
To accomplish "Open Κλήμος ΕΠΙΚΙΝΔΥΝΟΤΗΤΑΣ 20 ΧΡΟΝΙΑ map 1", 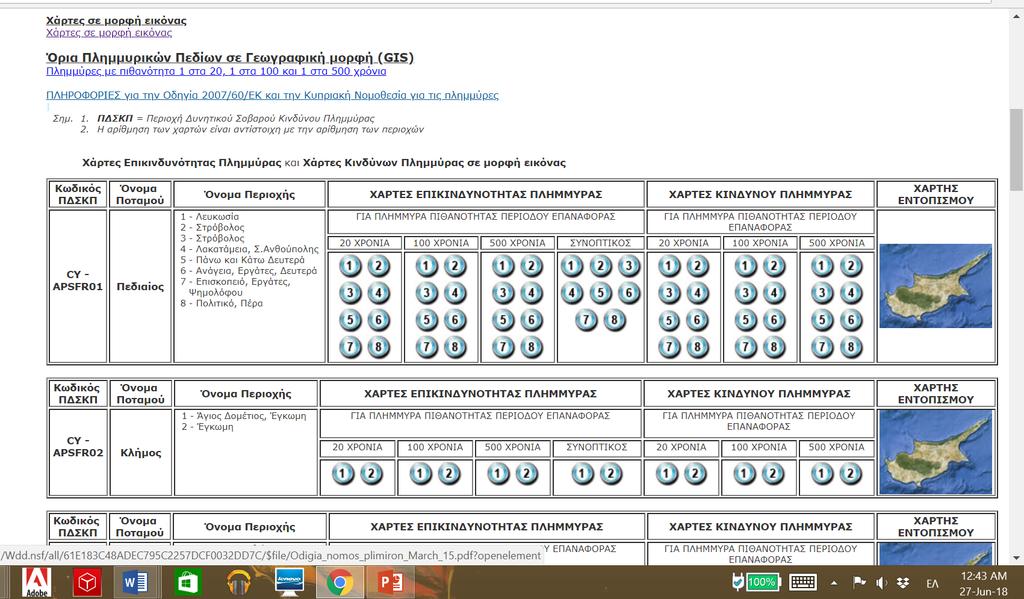I will tap(343, 474).
